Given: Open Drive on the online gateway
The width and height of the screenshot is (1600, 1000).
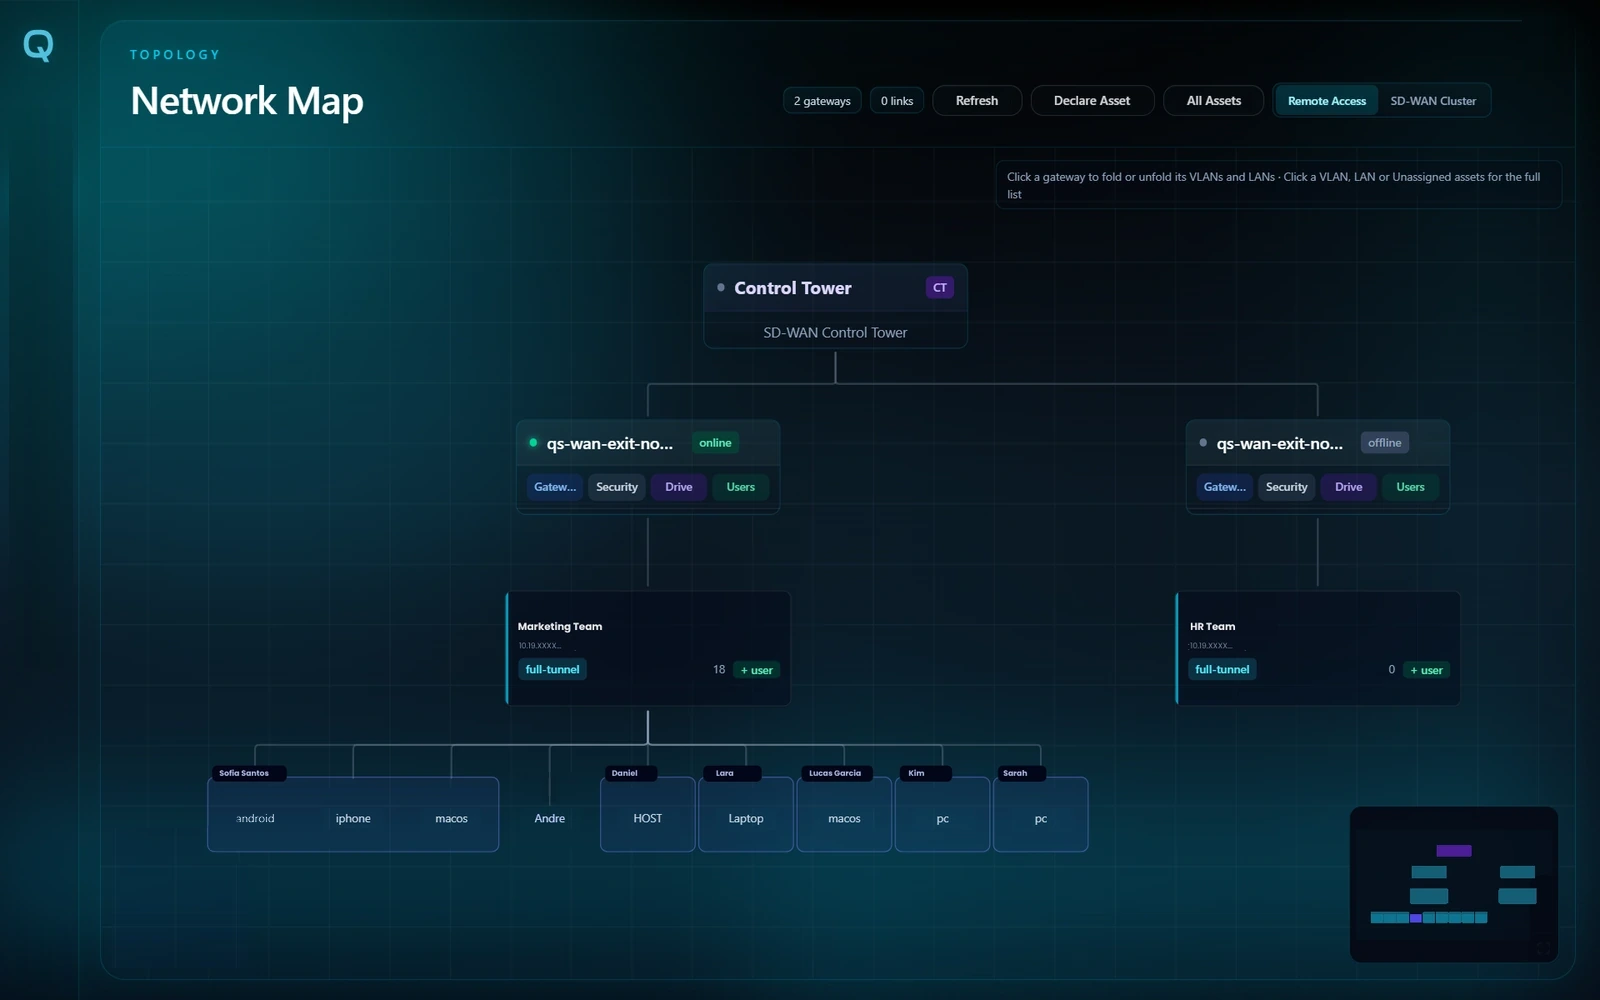Looking at the screenshot, I should [x=679, y=487].
